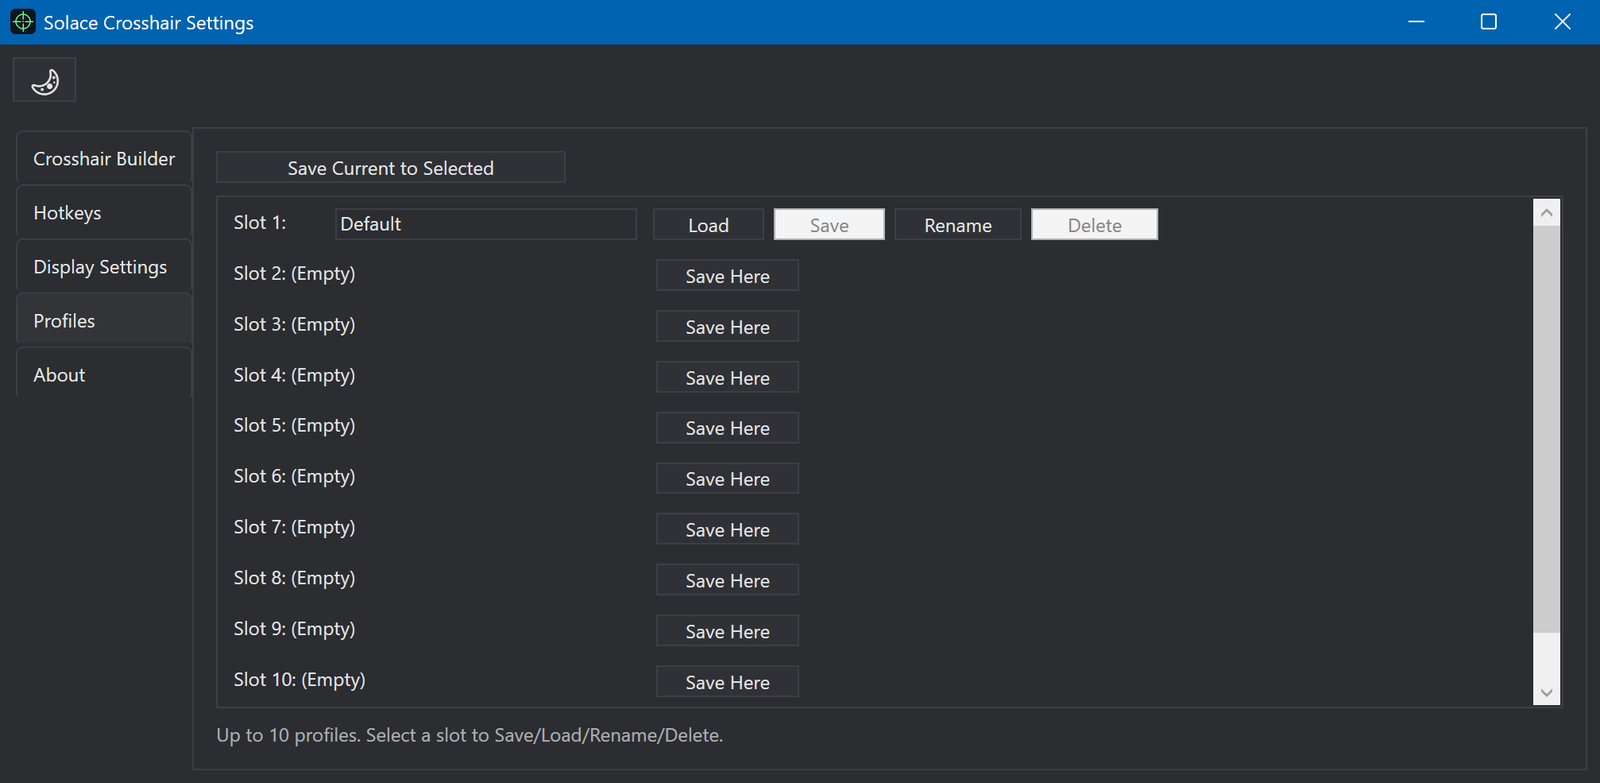
Task: Save to the Slot 1 profile
Action: pyautogui.click(x=829, y=224)
